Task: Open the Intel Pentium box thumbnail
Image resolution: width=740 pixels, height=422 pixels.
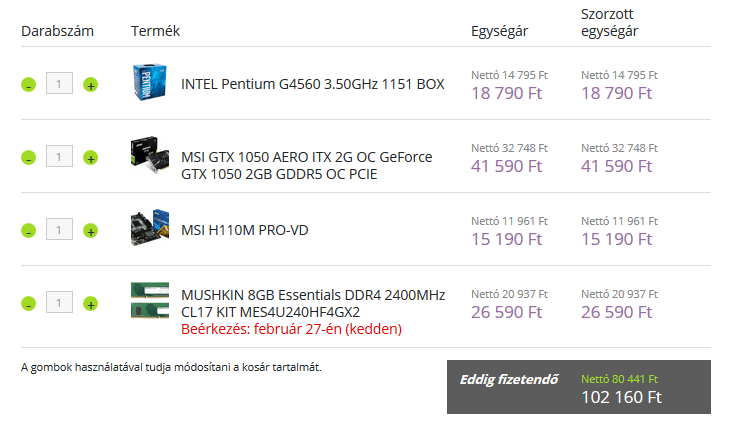Action: click(x=150, y=82)
